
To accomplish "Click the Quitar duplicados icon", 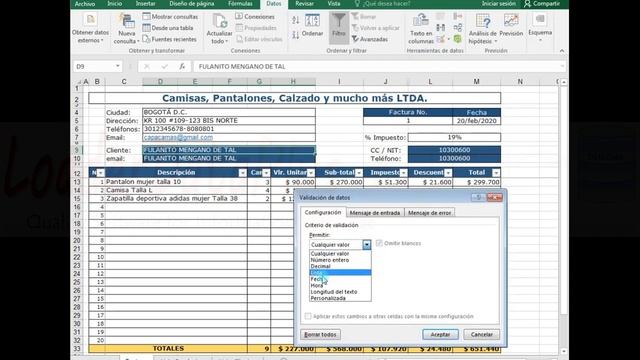I will point(440,28).
